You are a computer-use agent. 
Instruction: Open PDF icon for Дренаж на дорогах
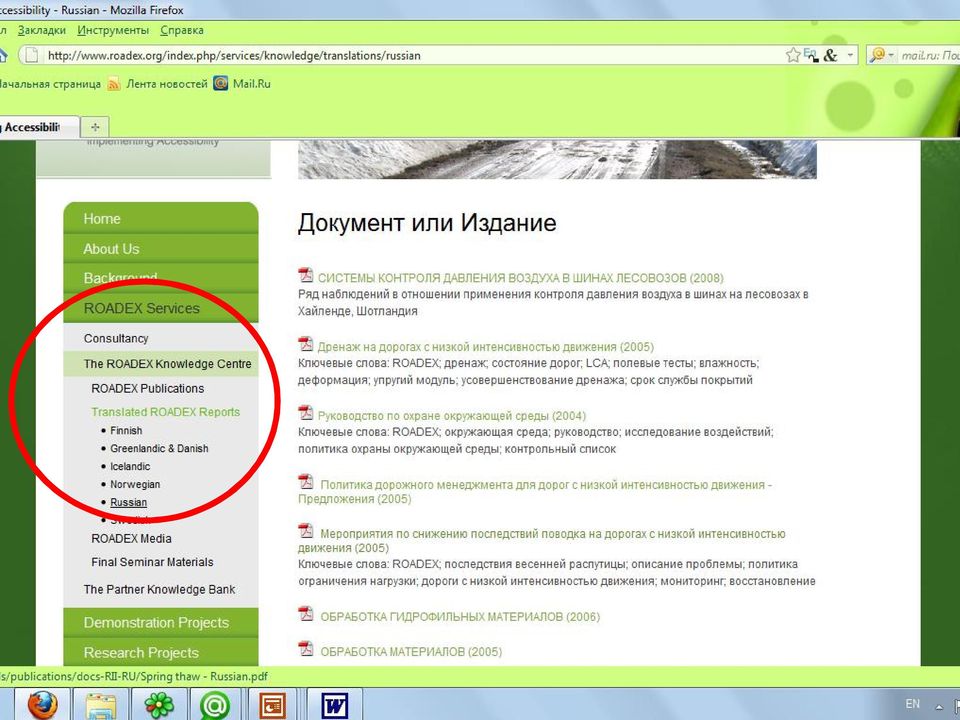pyautogui.click(x=306, y=344)
